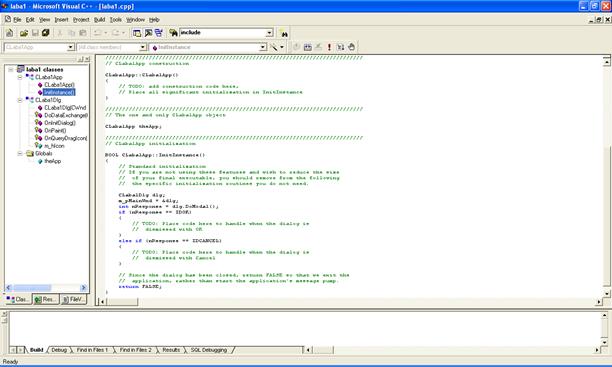
Task: Open the Project menu
Action: [x=81, y=20]
